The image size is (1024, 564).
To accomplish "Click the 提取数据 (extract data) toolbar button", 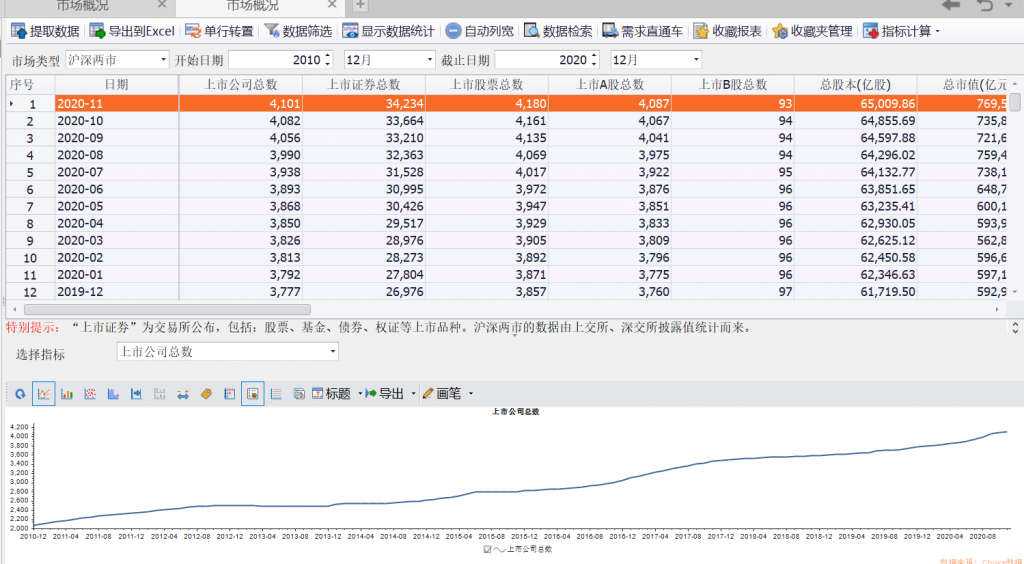I will [x=44, y=31].
